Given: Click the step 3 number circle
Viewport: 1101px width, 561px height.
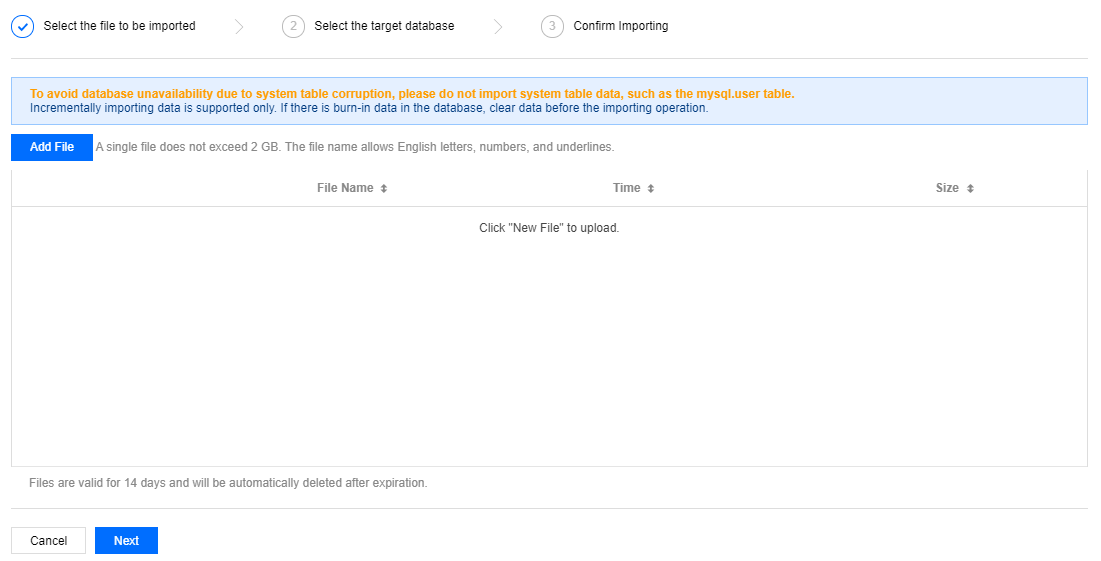Looking at the screenshot, I should [x=552, y=27].
